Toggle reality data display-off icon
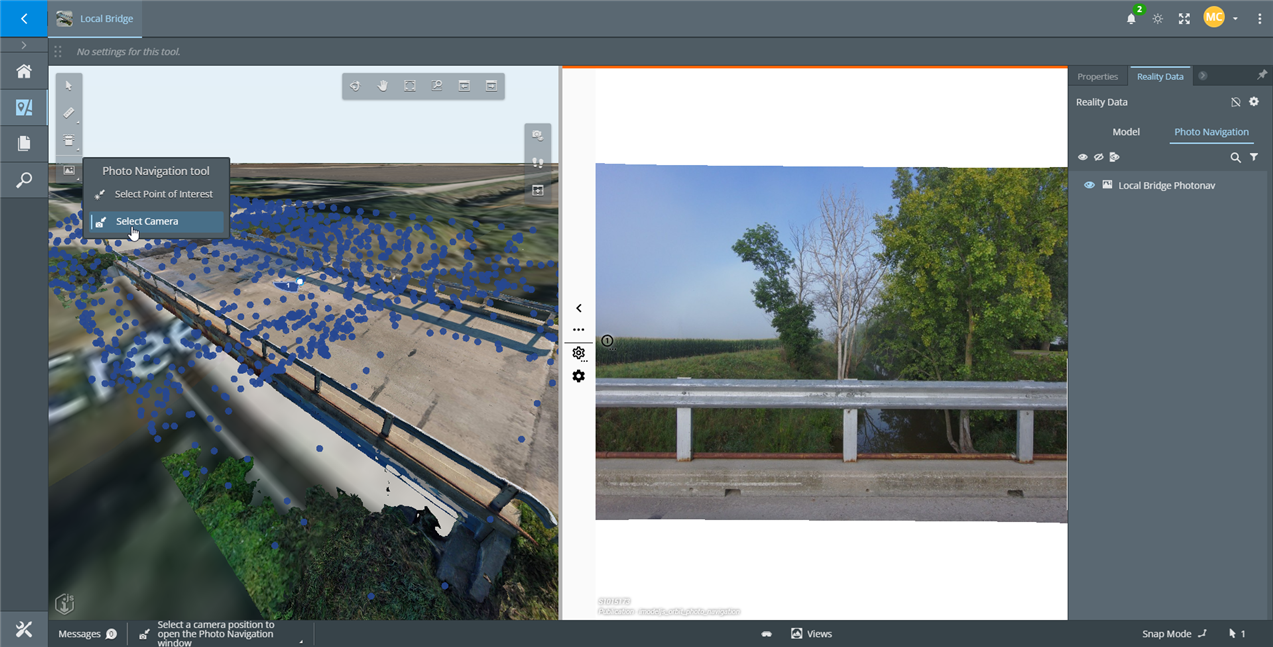This screenshot has height=647, width=1273. pyautogui.click(x=1235, y=102)
